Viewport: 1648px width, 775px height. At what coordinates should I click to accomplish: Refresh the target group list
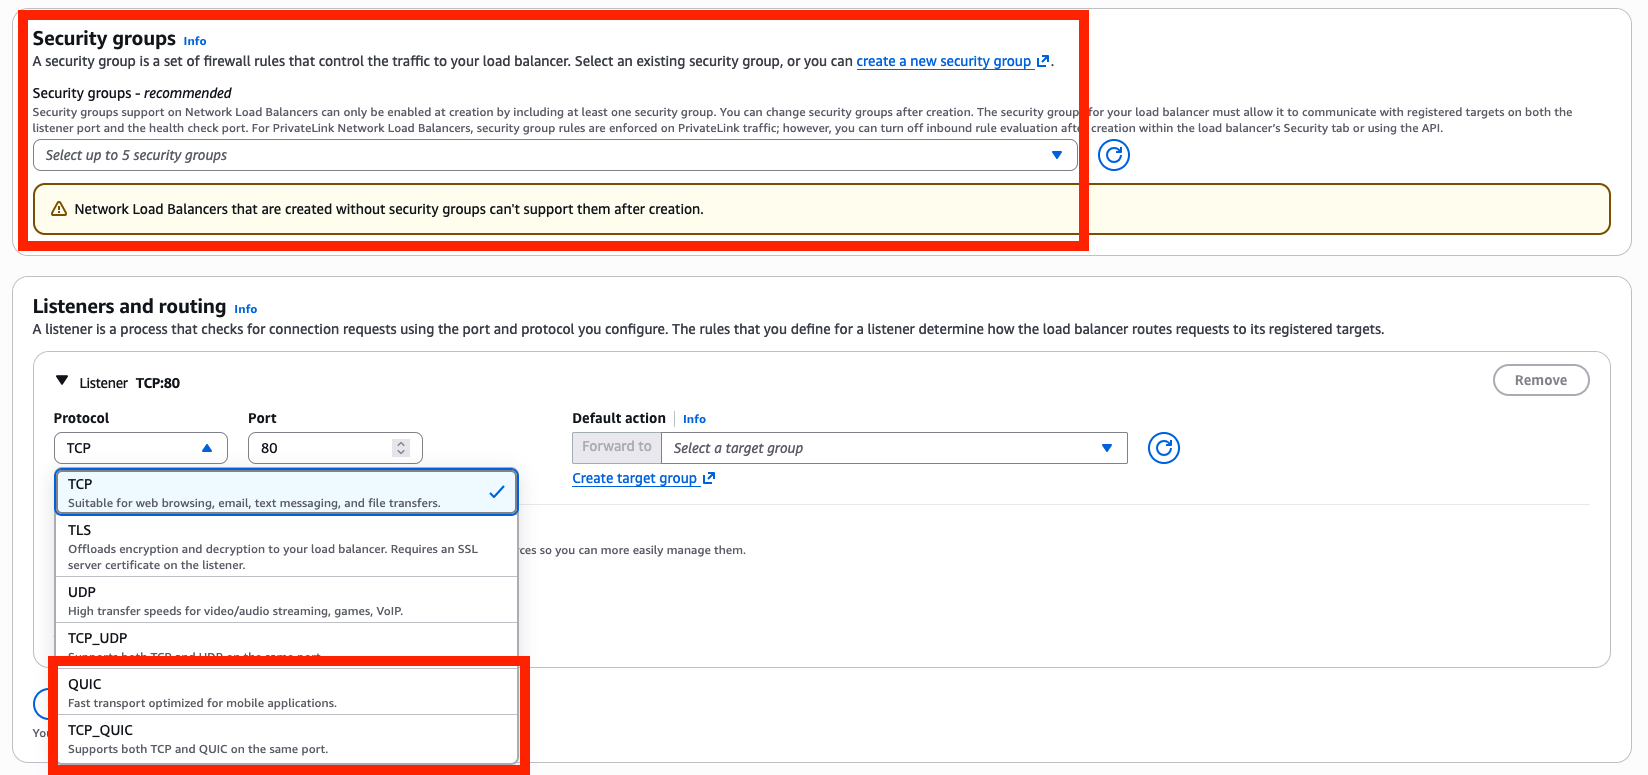tap(1163, 448)
